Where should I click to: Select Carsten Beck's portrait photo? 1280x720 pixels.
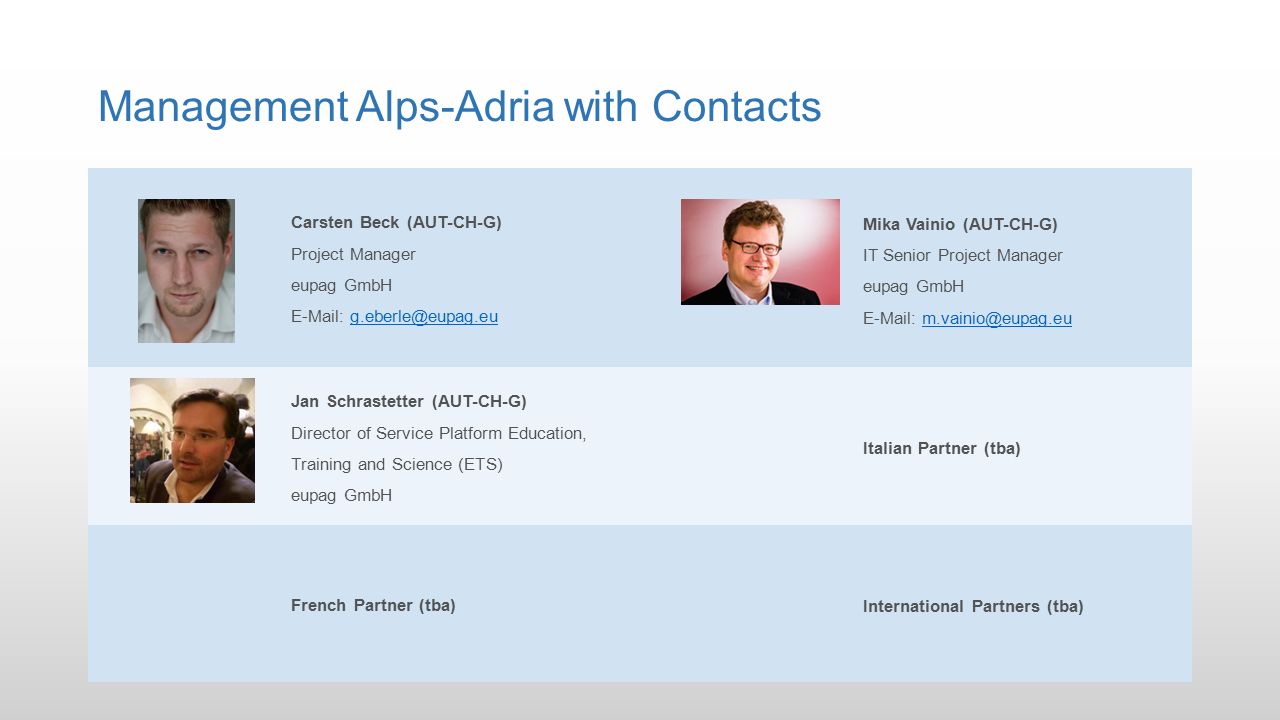point(186,271)
